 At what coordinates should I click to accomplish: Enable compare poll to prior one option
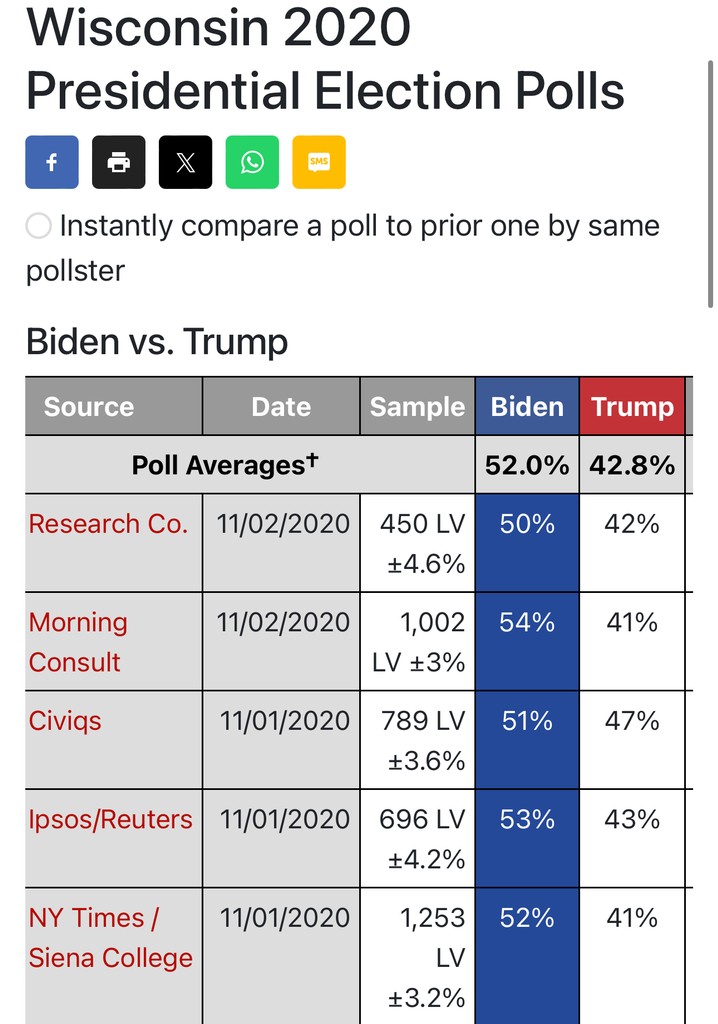pos(39,226)
